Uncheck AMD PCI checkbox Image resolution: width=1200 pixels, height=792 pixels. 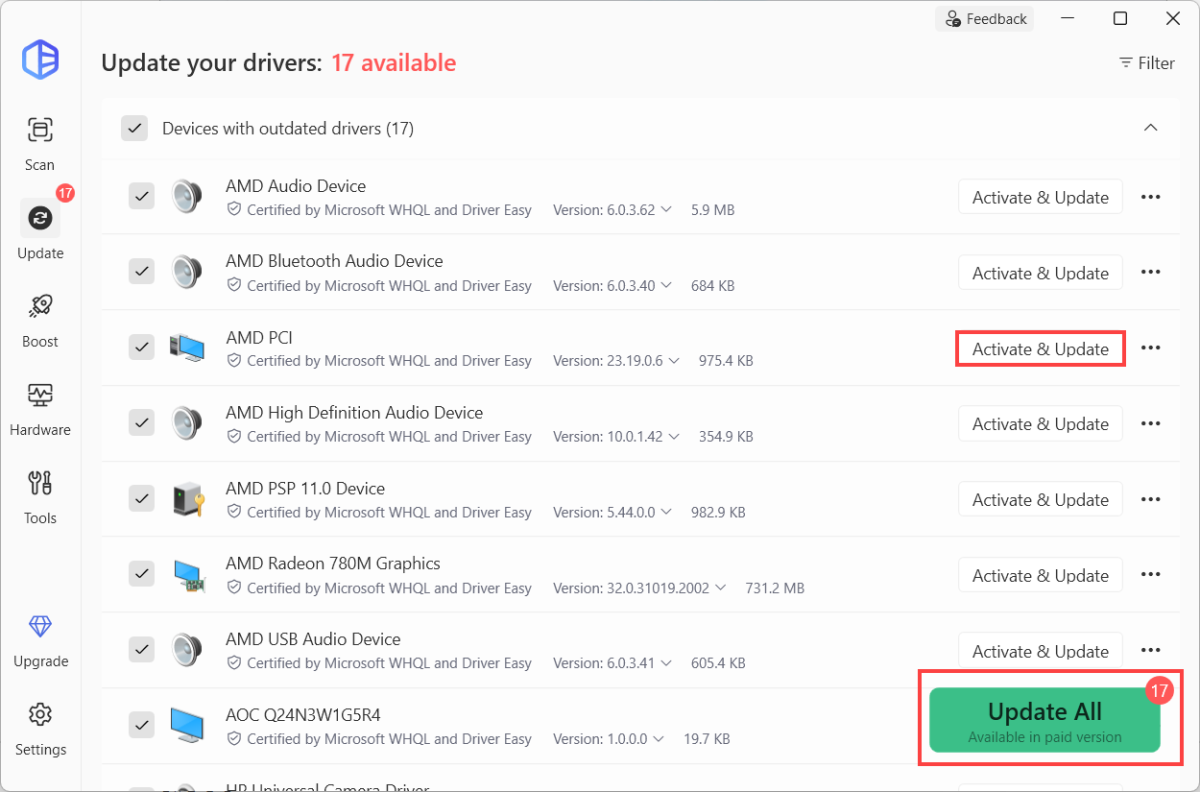(x=141, y=348)
